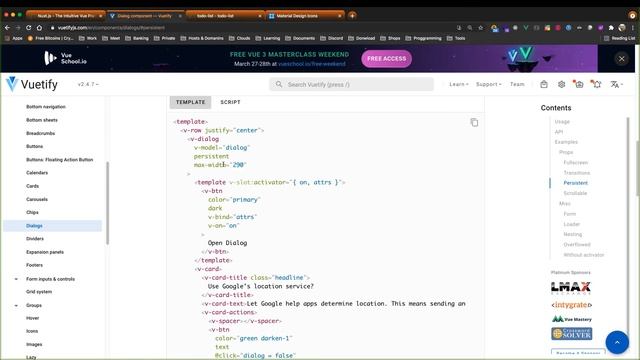This screenshot has width=640, height=360.
Task: Open Dividers in sidebar
Action: [35, 239]
